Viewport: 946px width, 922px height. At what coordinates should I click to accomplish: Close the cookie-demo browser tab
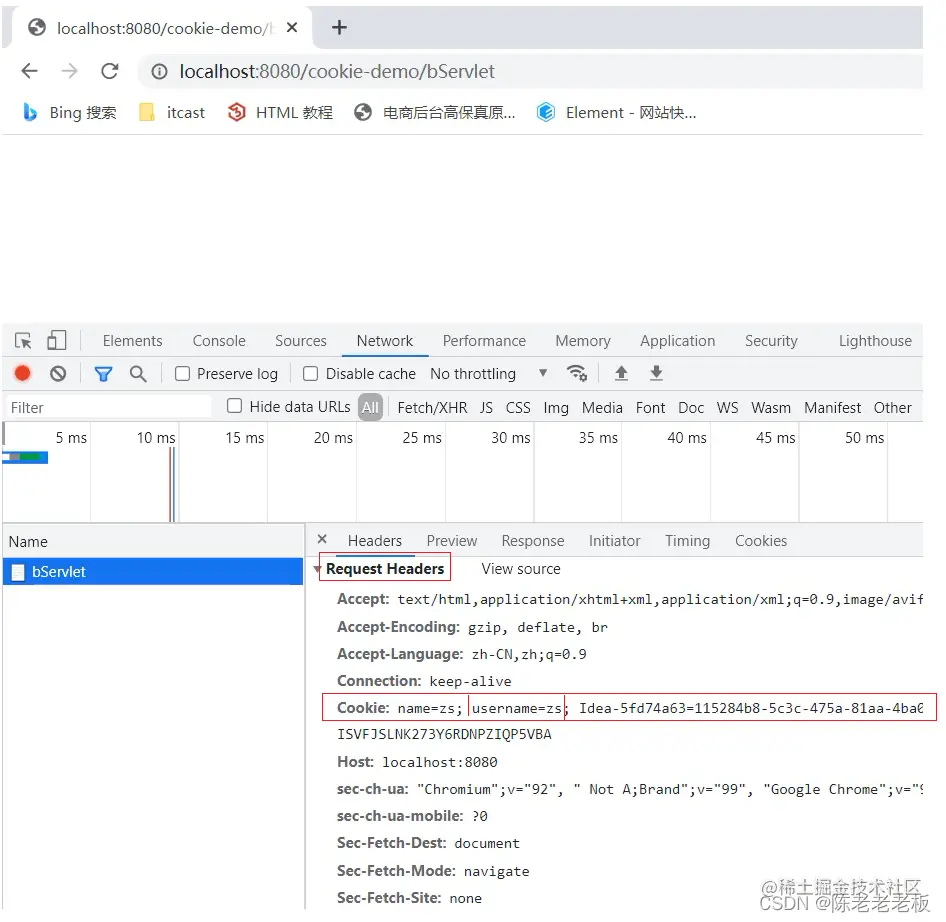tap(292, 27)
